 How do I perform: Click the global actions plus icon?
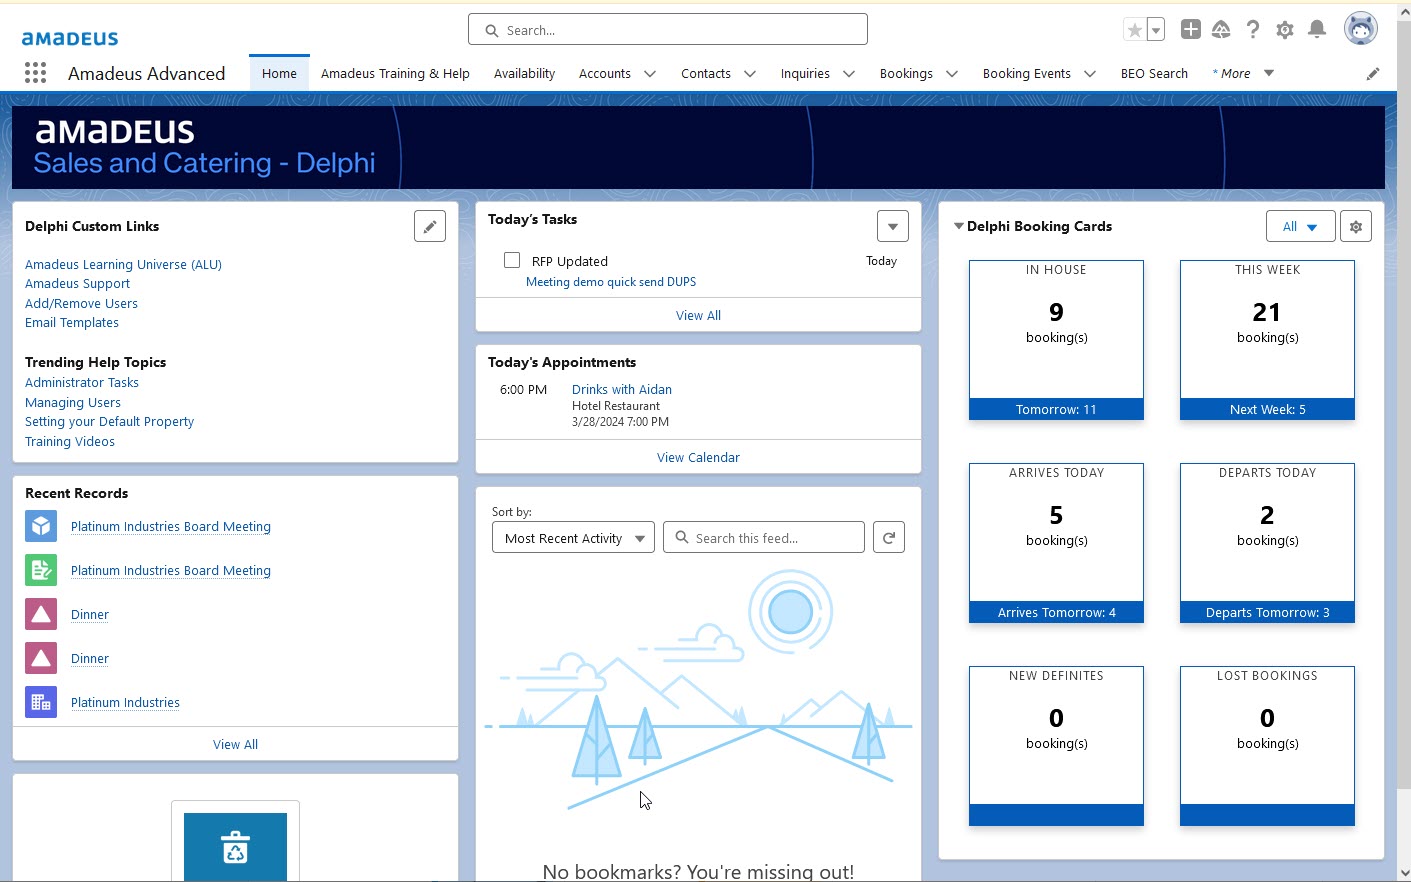click(1190, 30)
